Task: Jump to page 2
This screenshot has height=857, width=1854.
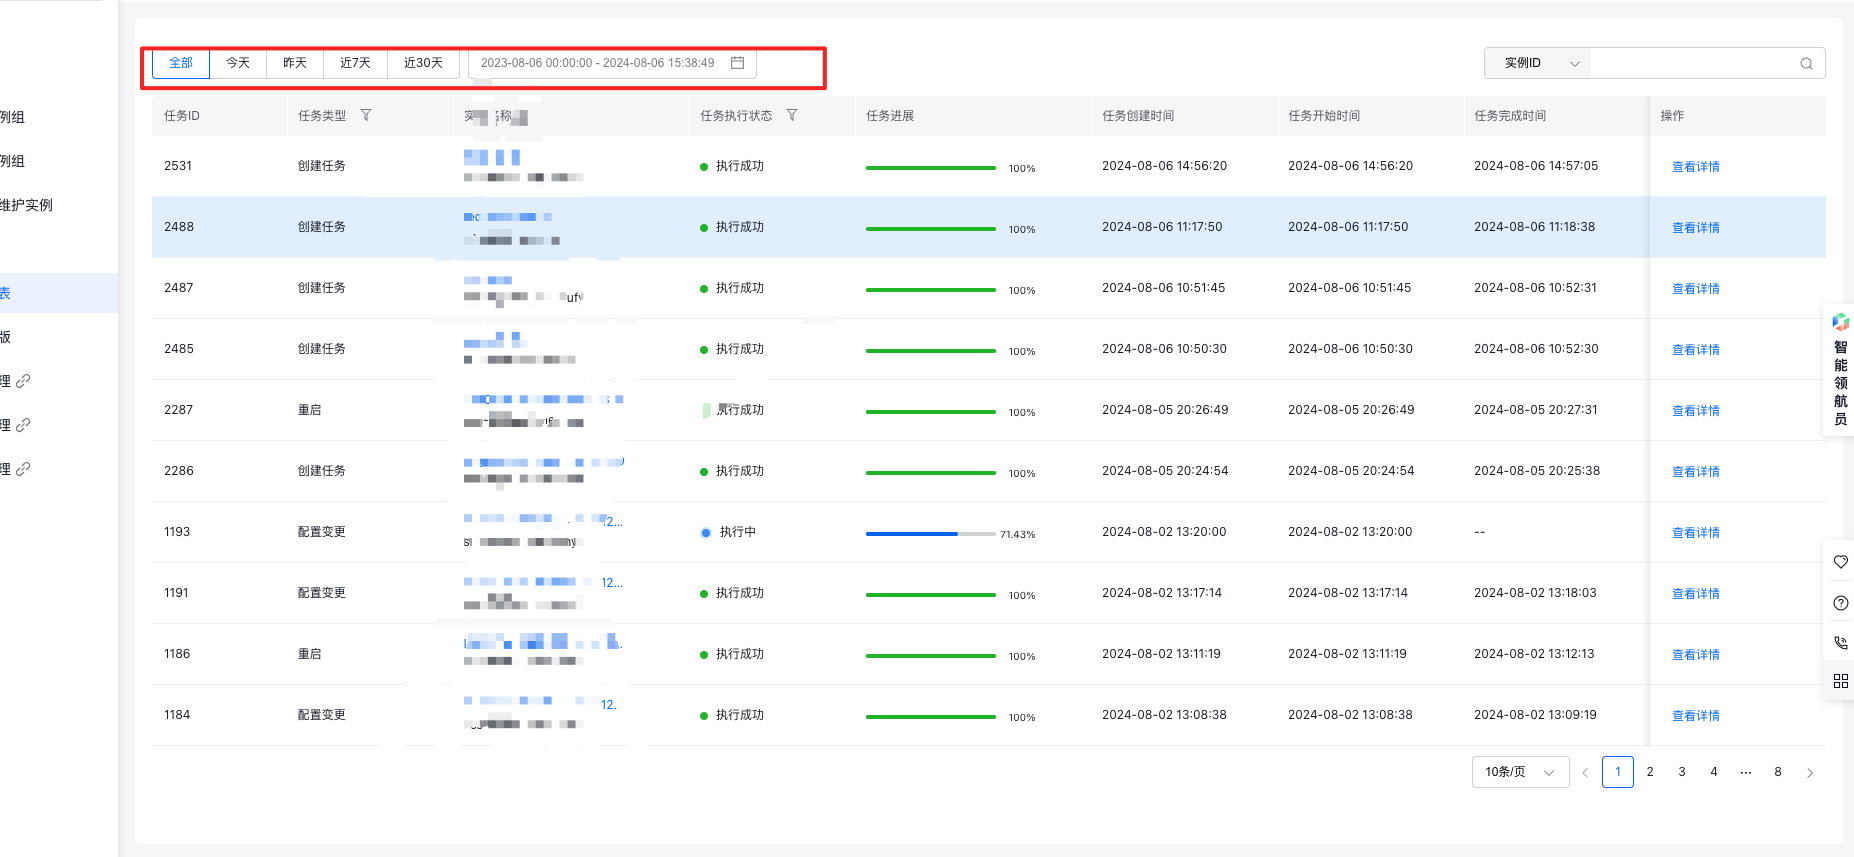Action: [x=1650, y=772]
